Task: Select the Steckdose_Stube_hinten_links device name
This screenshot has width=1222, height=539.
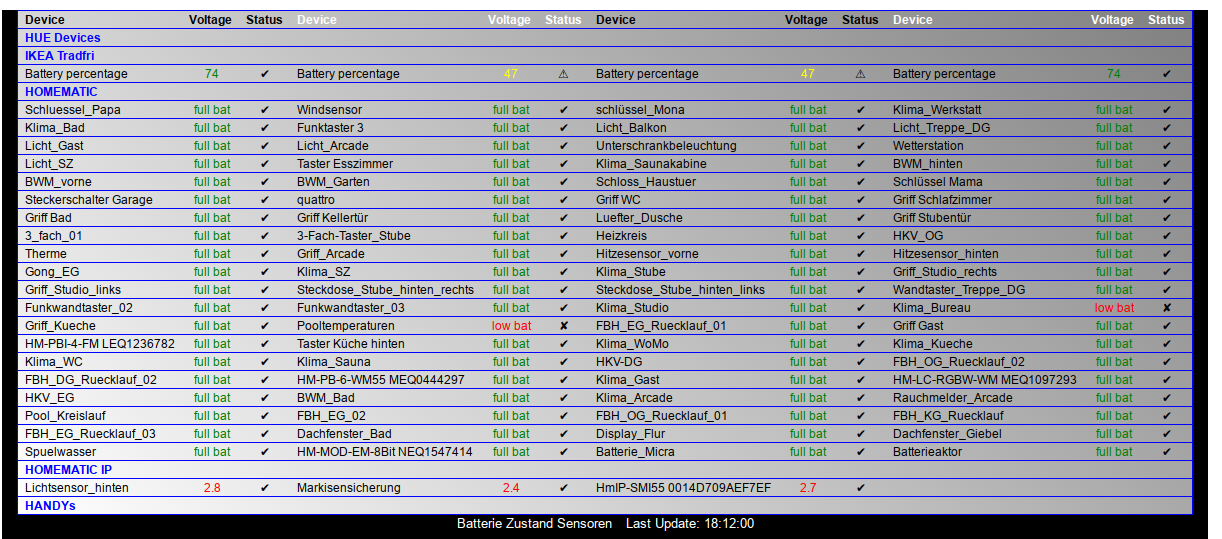Action: (x=680, y=290)
